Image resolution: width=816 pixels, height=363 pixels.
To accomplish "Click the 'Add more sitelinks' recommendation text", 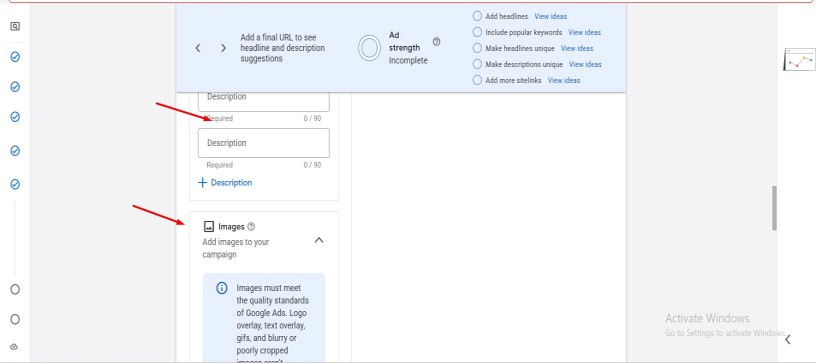I will click(513, 81).
